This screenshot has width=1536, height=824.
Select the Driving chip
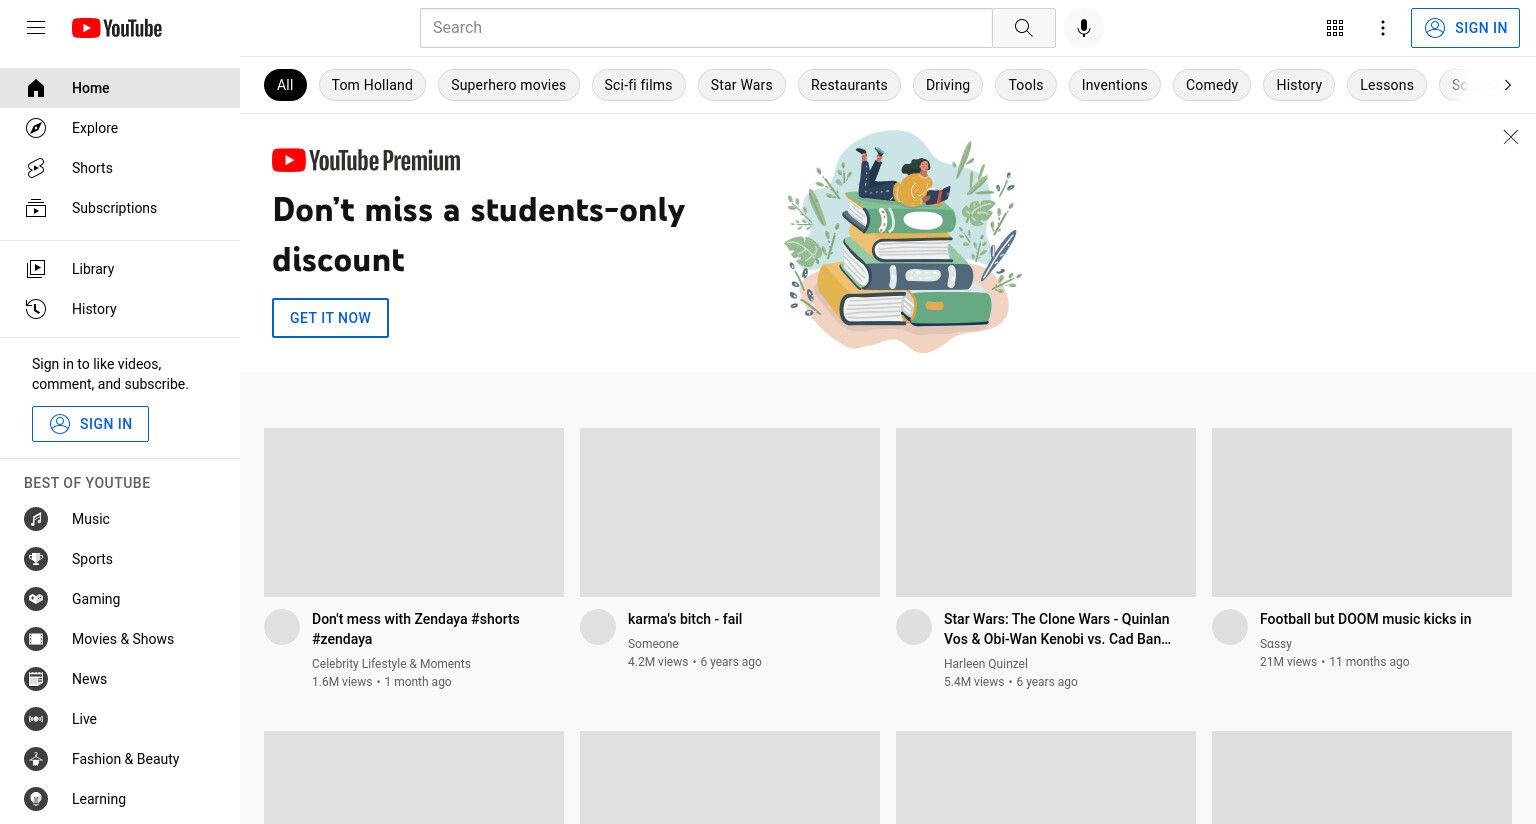point(948,85)
